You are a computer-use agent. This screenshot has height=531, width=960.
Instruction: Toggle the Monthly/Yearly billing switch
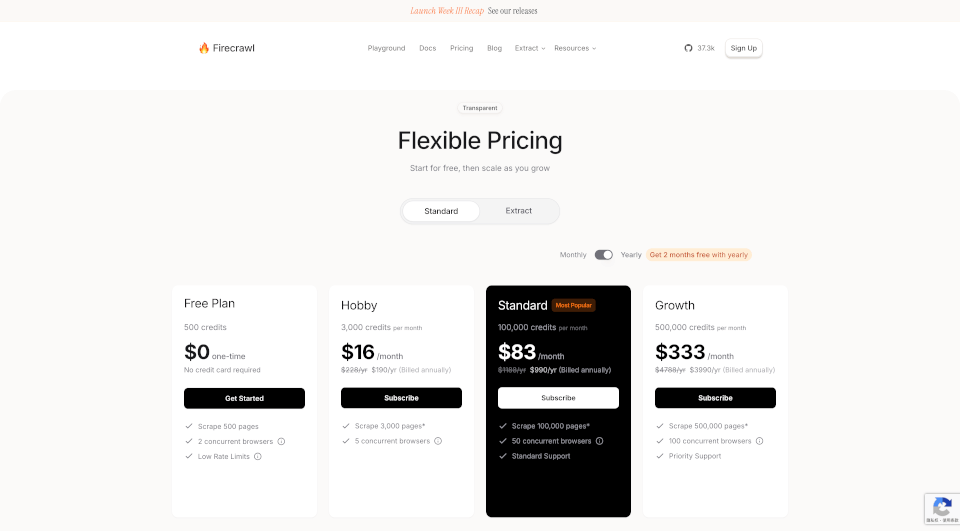tap(604, 255)
